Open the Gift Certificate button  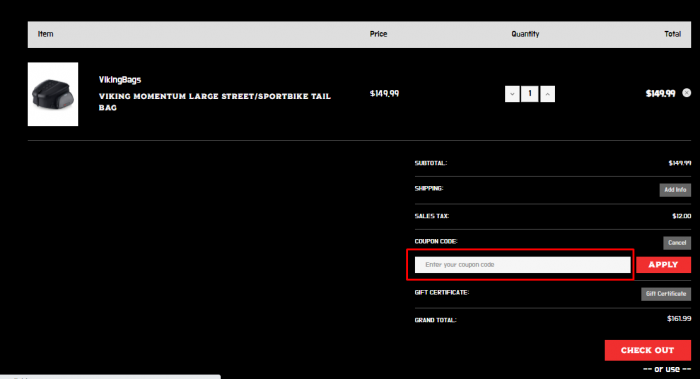coord(666,294)
